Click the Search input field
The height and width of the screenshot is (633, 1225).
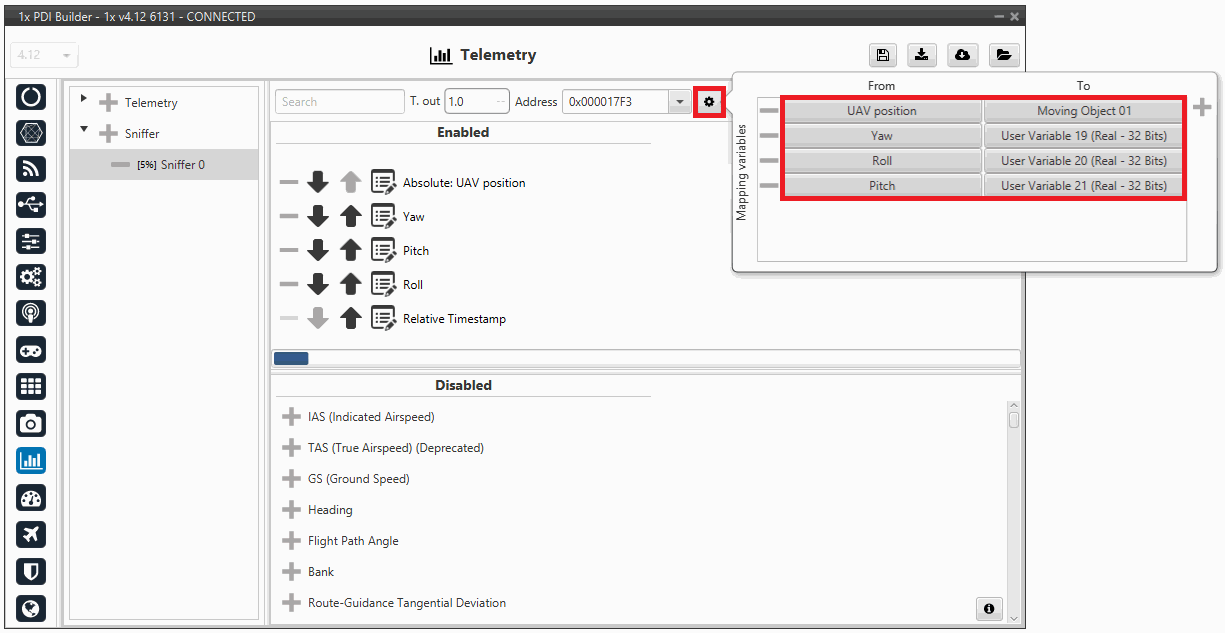click(x=340, y=101)
